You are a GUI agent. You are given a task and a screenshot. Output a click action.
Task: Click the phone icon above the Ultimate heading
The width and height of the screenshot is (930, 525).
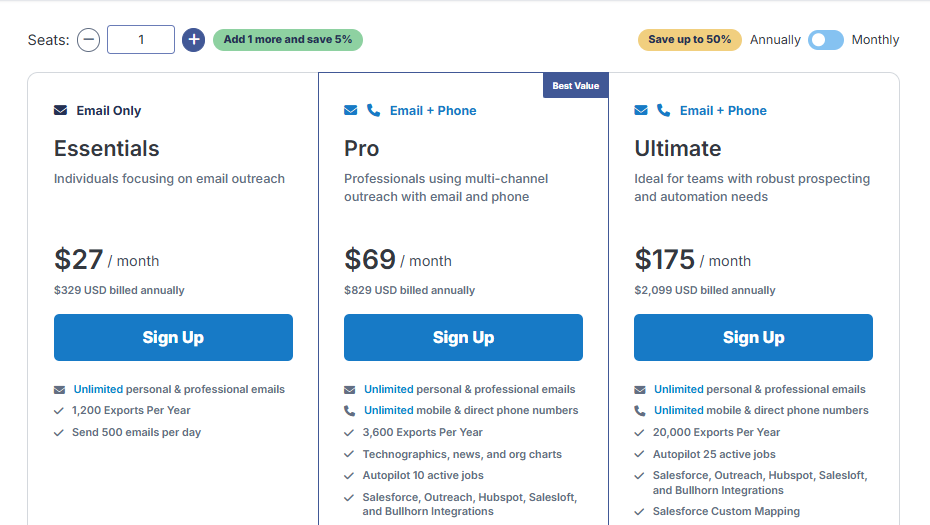663,110
